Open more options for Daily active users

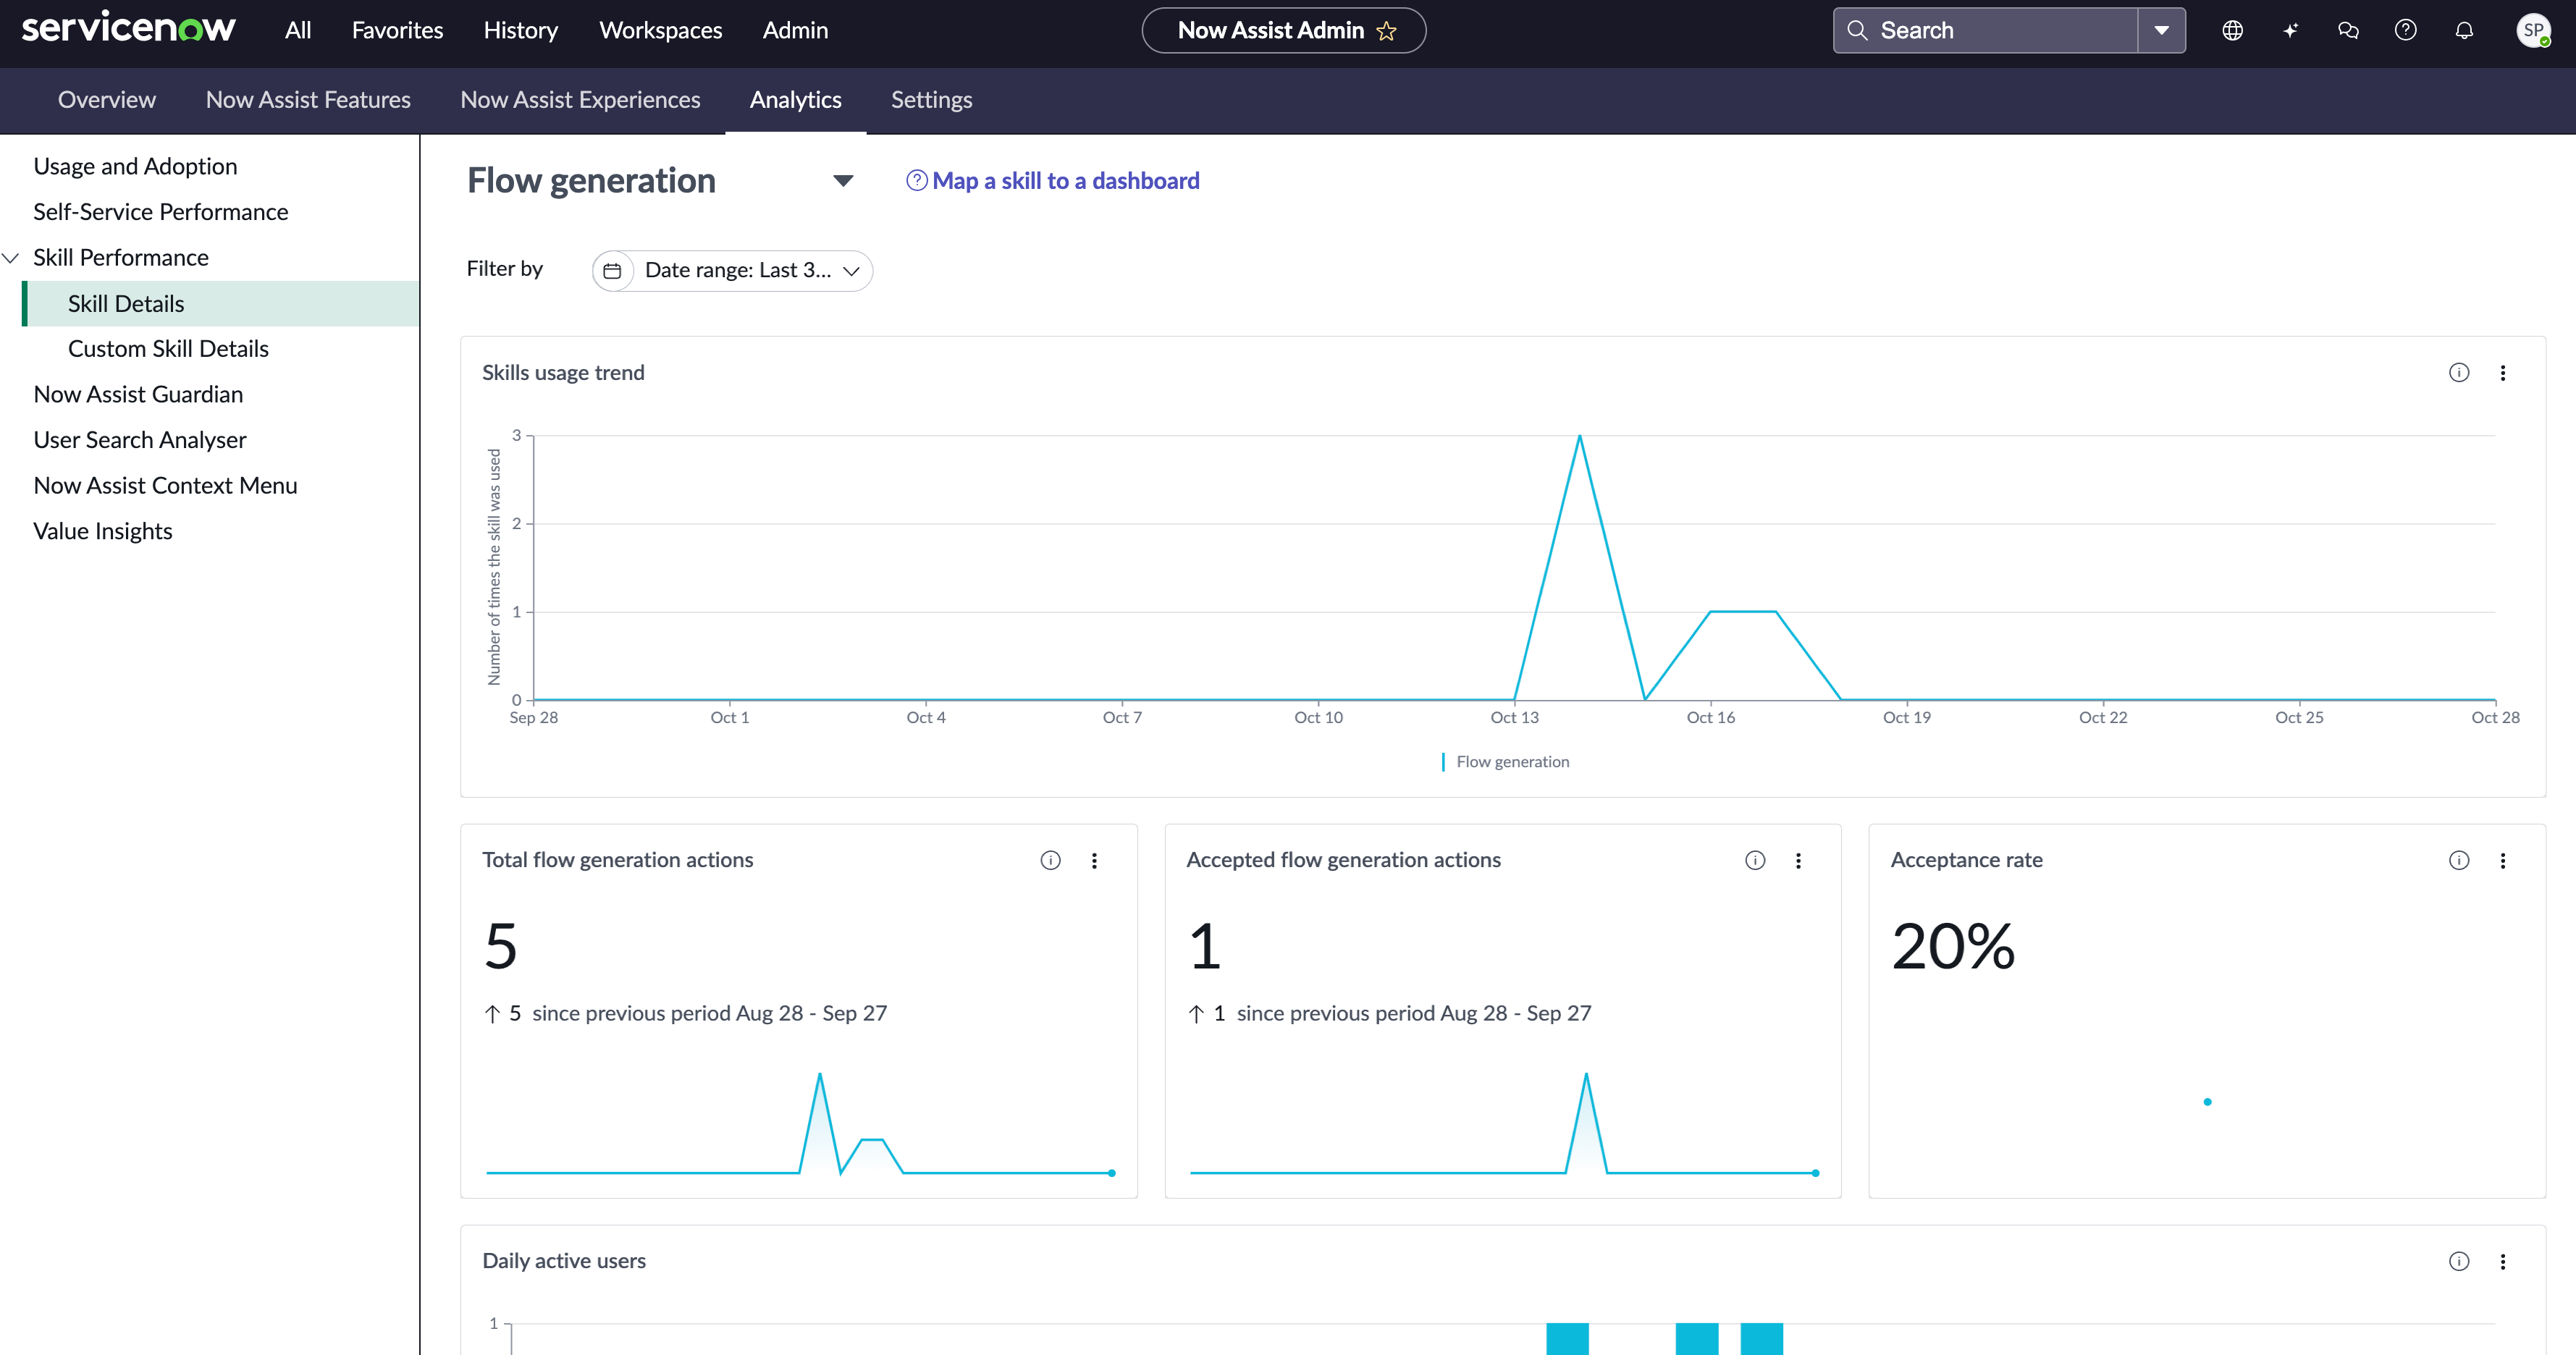[x=2503, y=1261]
